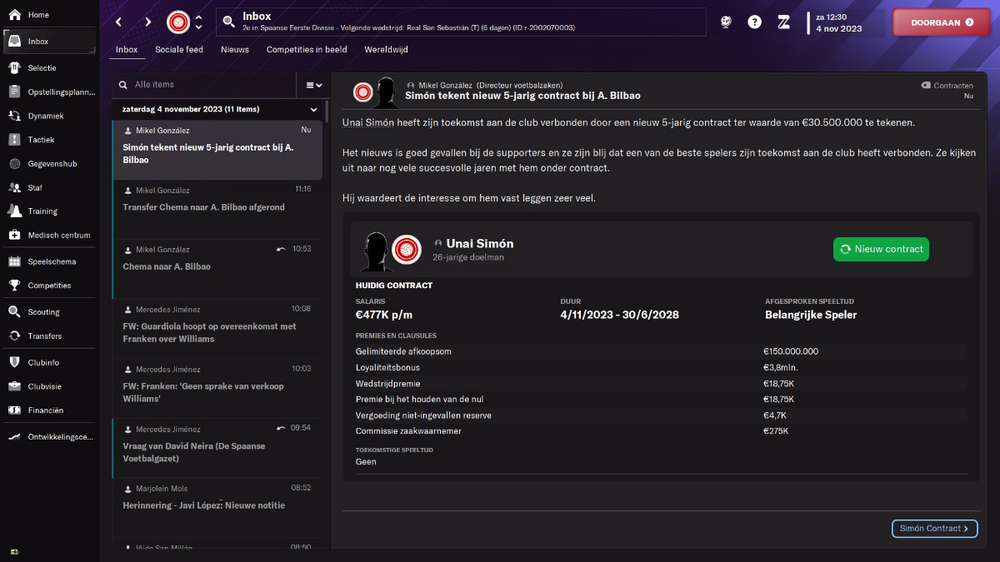The height and width of the screenshot is (562, 1000).
Task: Switch to the Wereldwijd tab
Action: (386, 50)
